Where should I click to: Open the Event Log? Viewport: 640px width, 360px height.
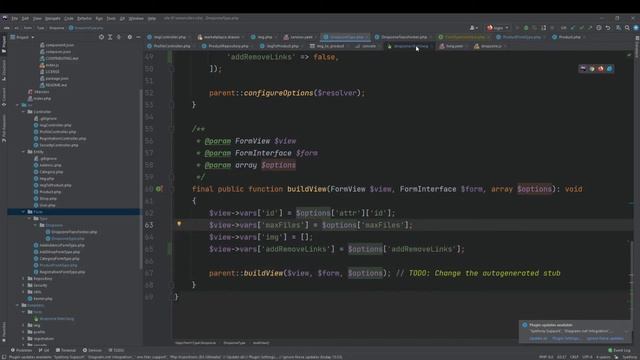pos(619,350)
